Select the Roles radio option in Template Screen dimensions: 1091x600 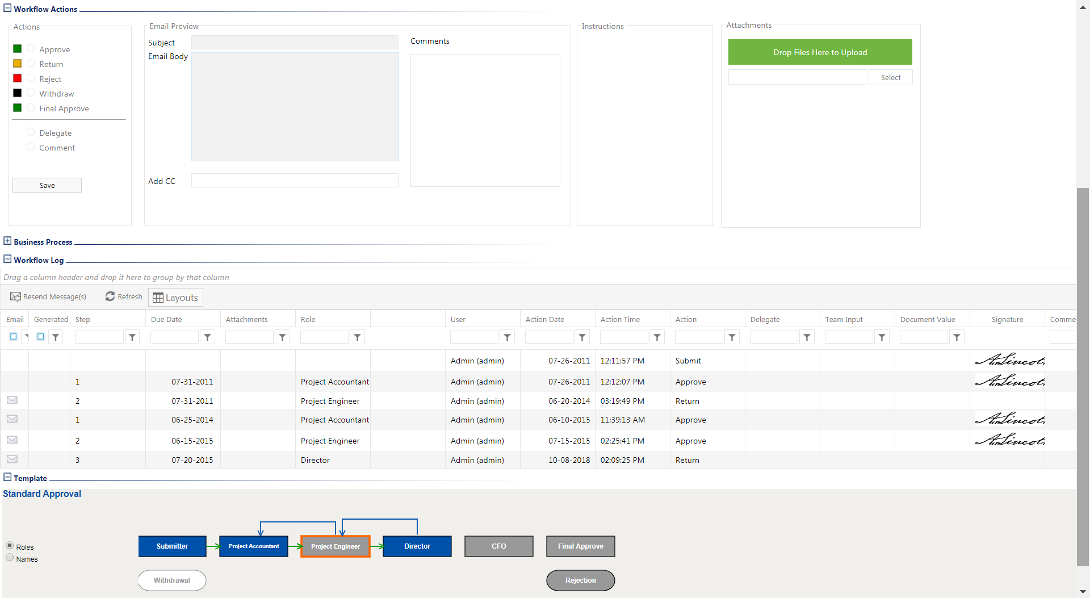click(10, 546)
